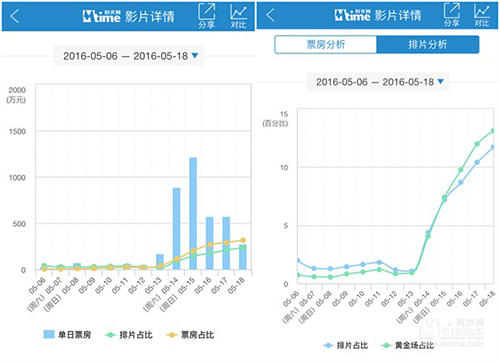Select the tallest box office bar on 05-15

193,213
